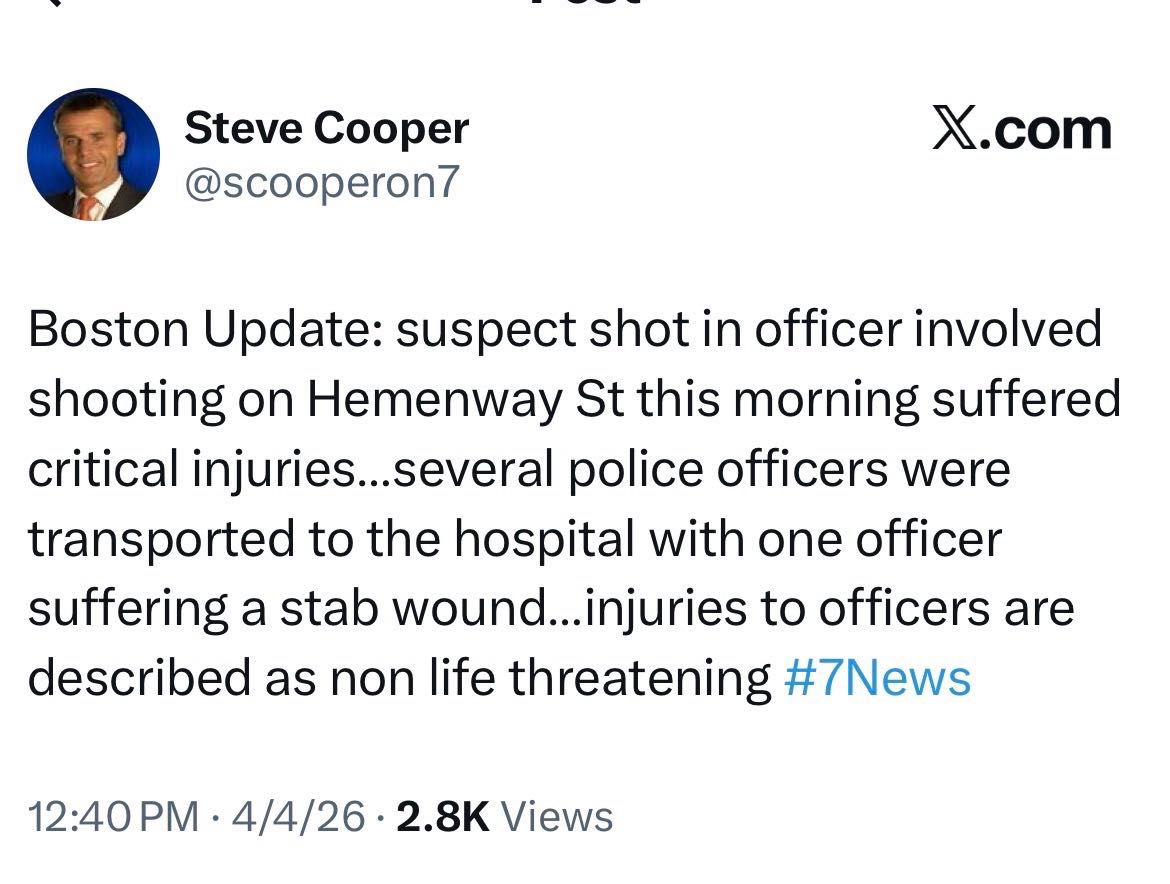
Task: Click the cut-off Post header title
Action: coord(585,4)
